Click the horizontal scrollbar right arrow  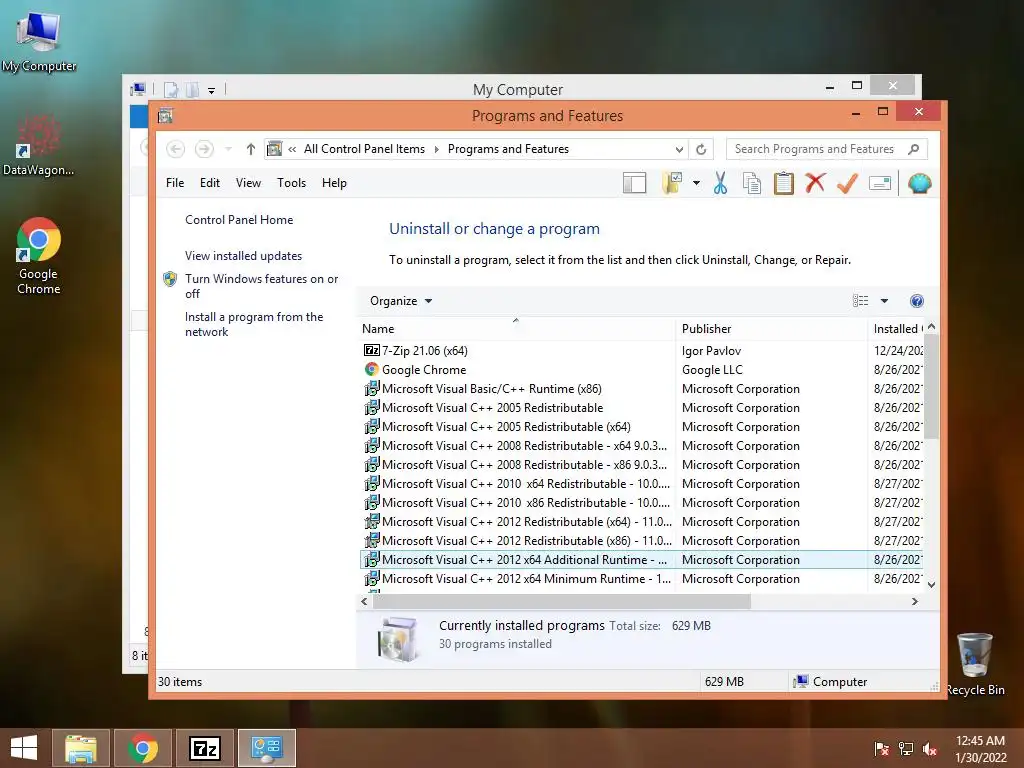(915, 601)
